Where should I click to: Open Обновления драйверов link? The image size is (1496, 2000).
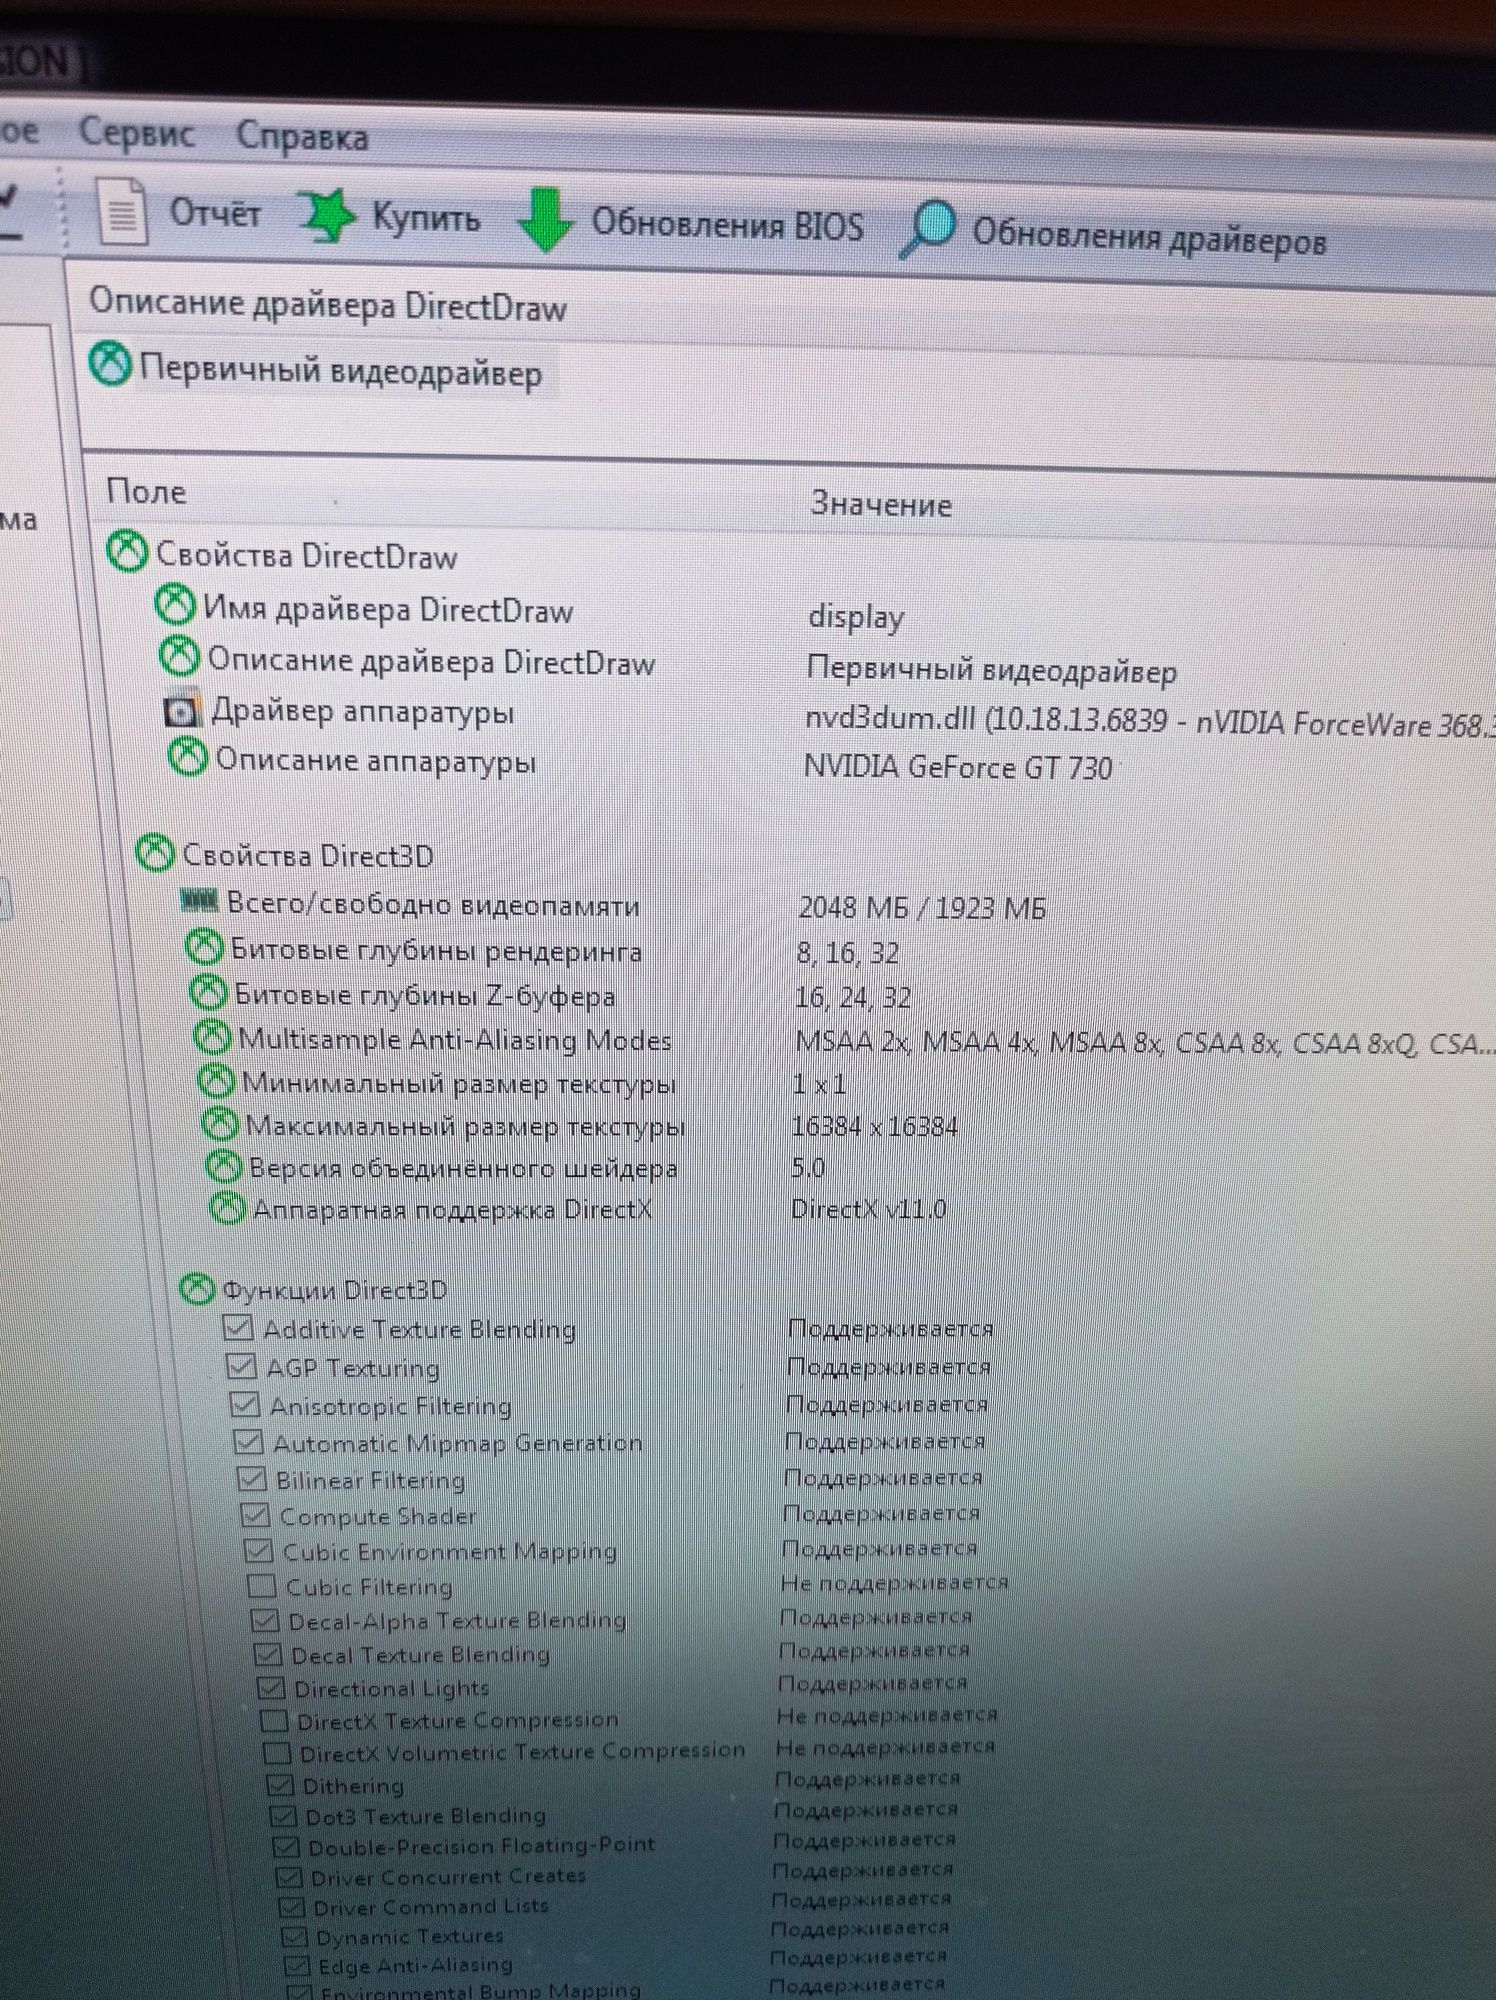tap(1149, 239)
